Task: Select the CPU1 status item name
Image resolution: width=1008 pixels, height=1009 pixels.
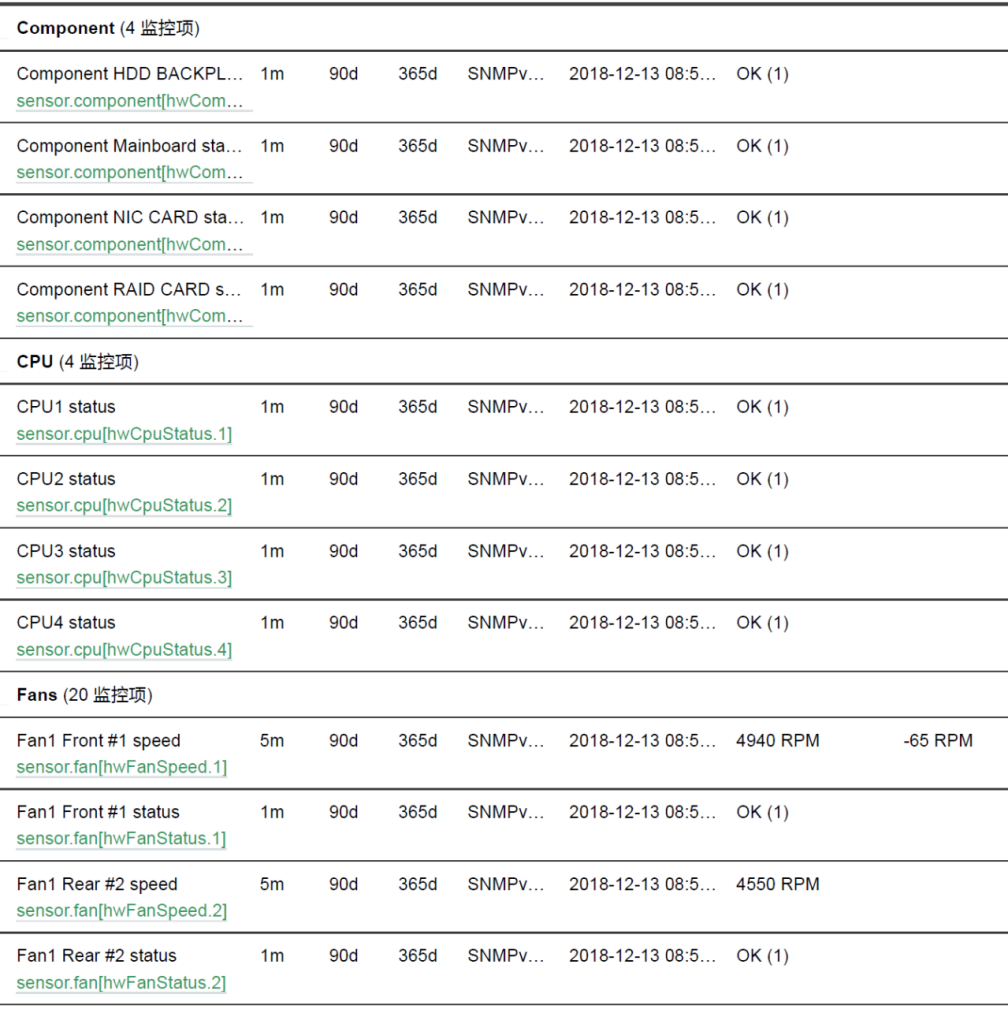Action: tap(66, 407)
